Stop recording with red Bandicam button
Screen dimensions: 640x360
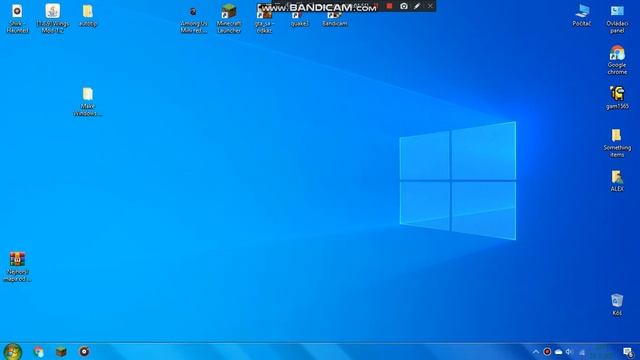click(389, 6)
